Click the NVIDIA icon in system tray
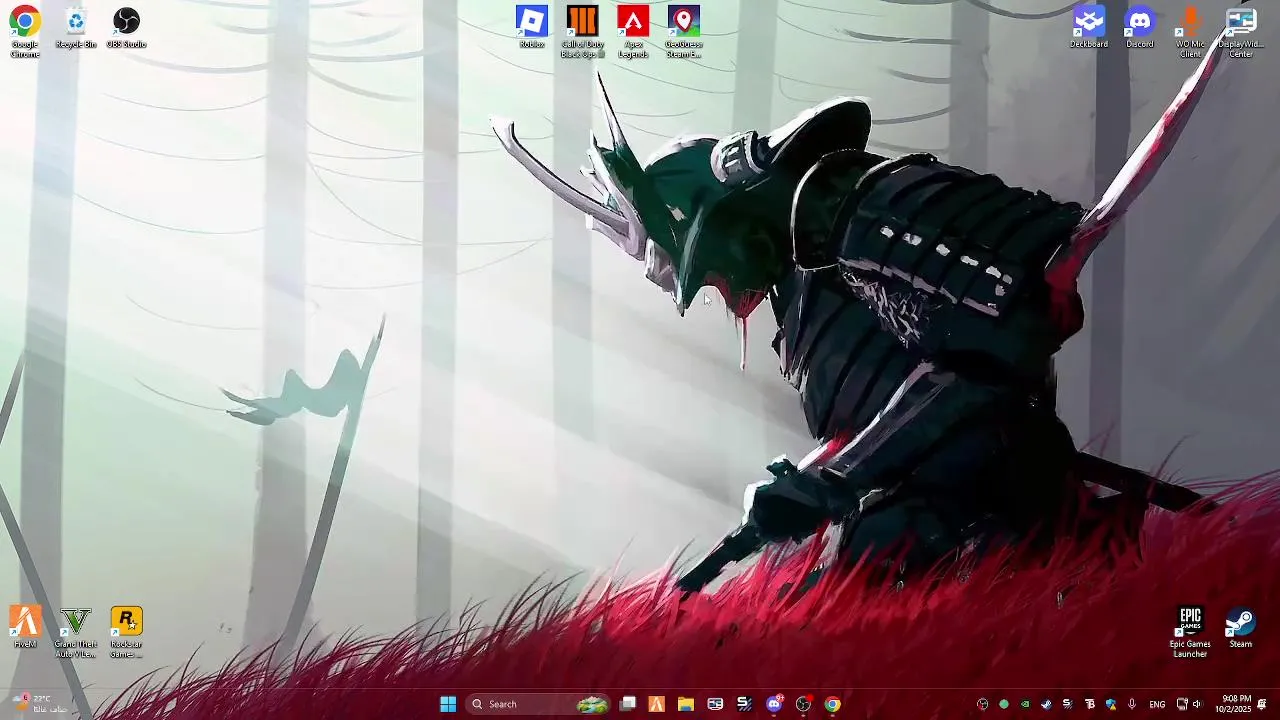The height and width of the screenshot is (720, 1280). (x=1025, y=704)
